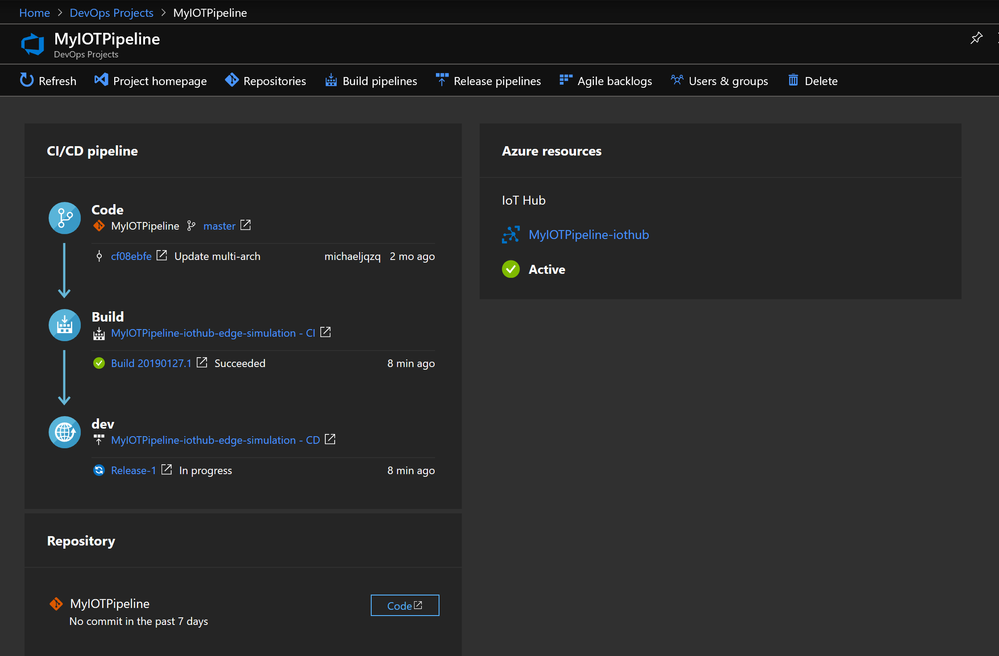Click the author name michaeljqzq
Image resolution: width=999 pixels, height=656 pixels.
click(352, 256)
